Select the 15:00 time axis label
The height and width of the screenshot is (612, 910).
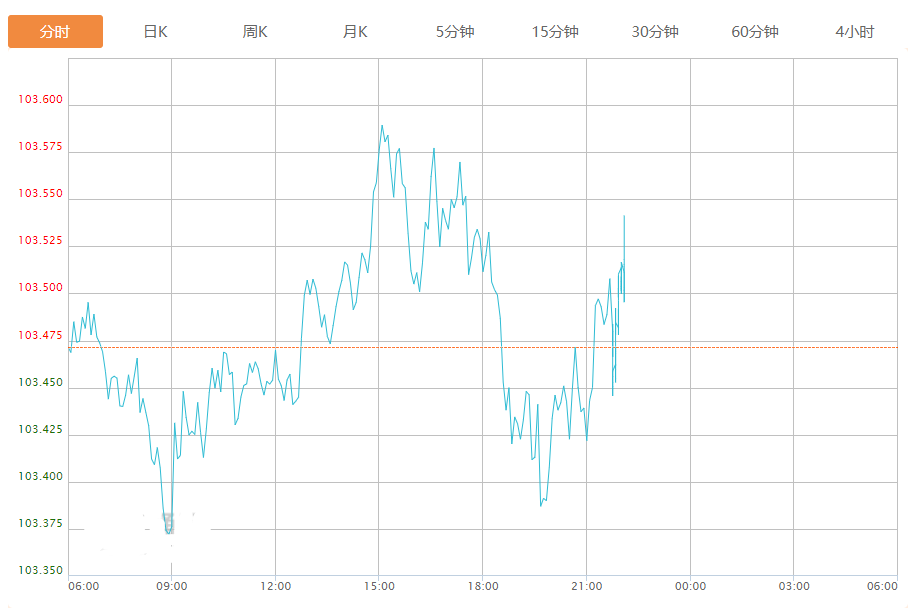click(x=379, y=586)
